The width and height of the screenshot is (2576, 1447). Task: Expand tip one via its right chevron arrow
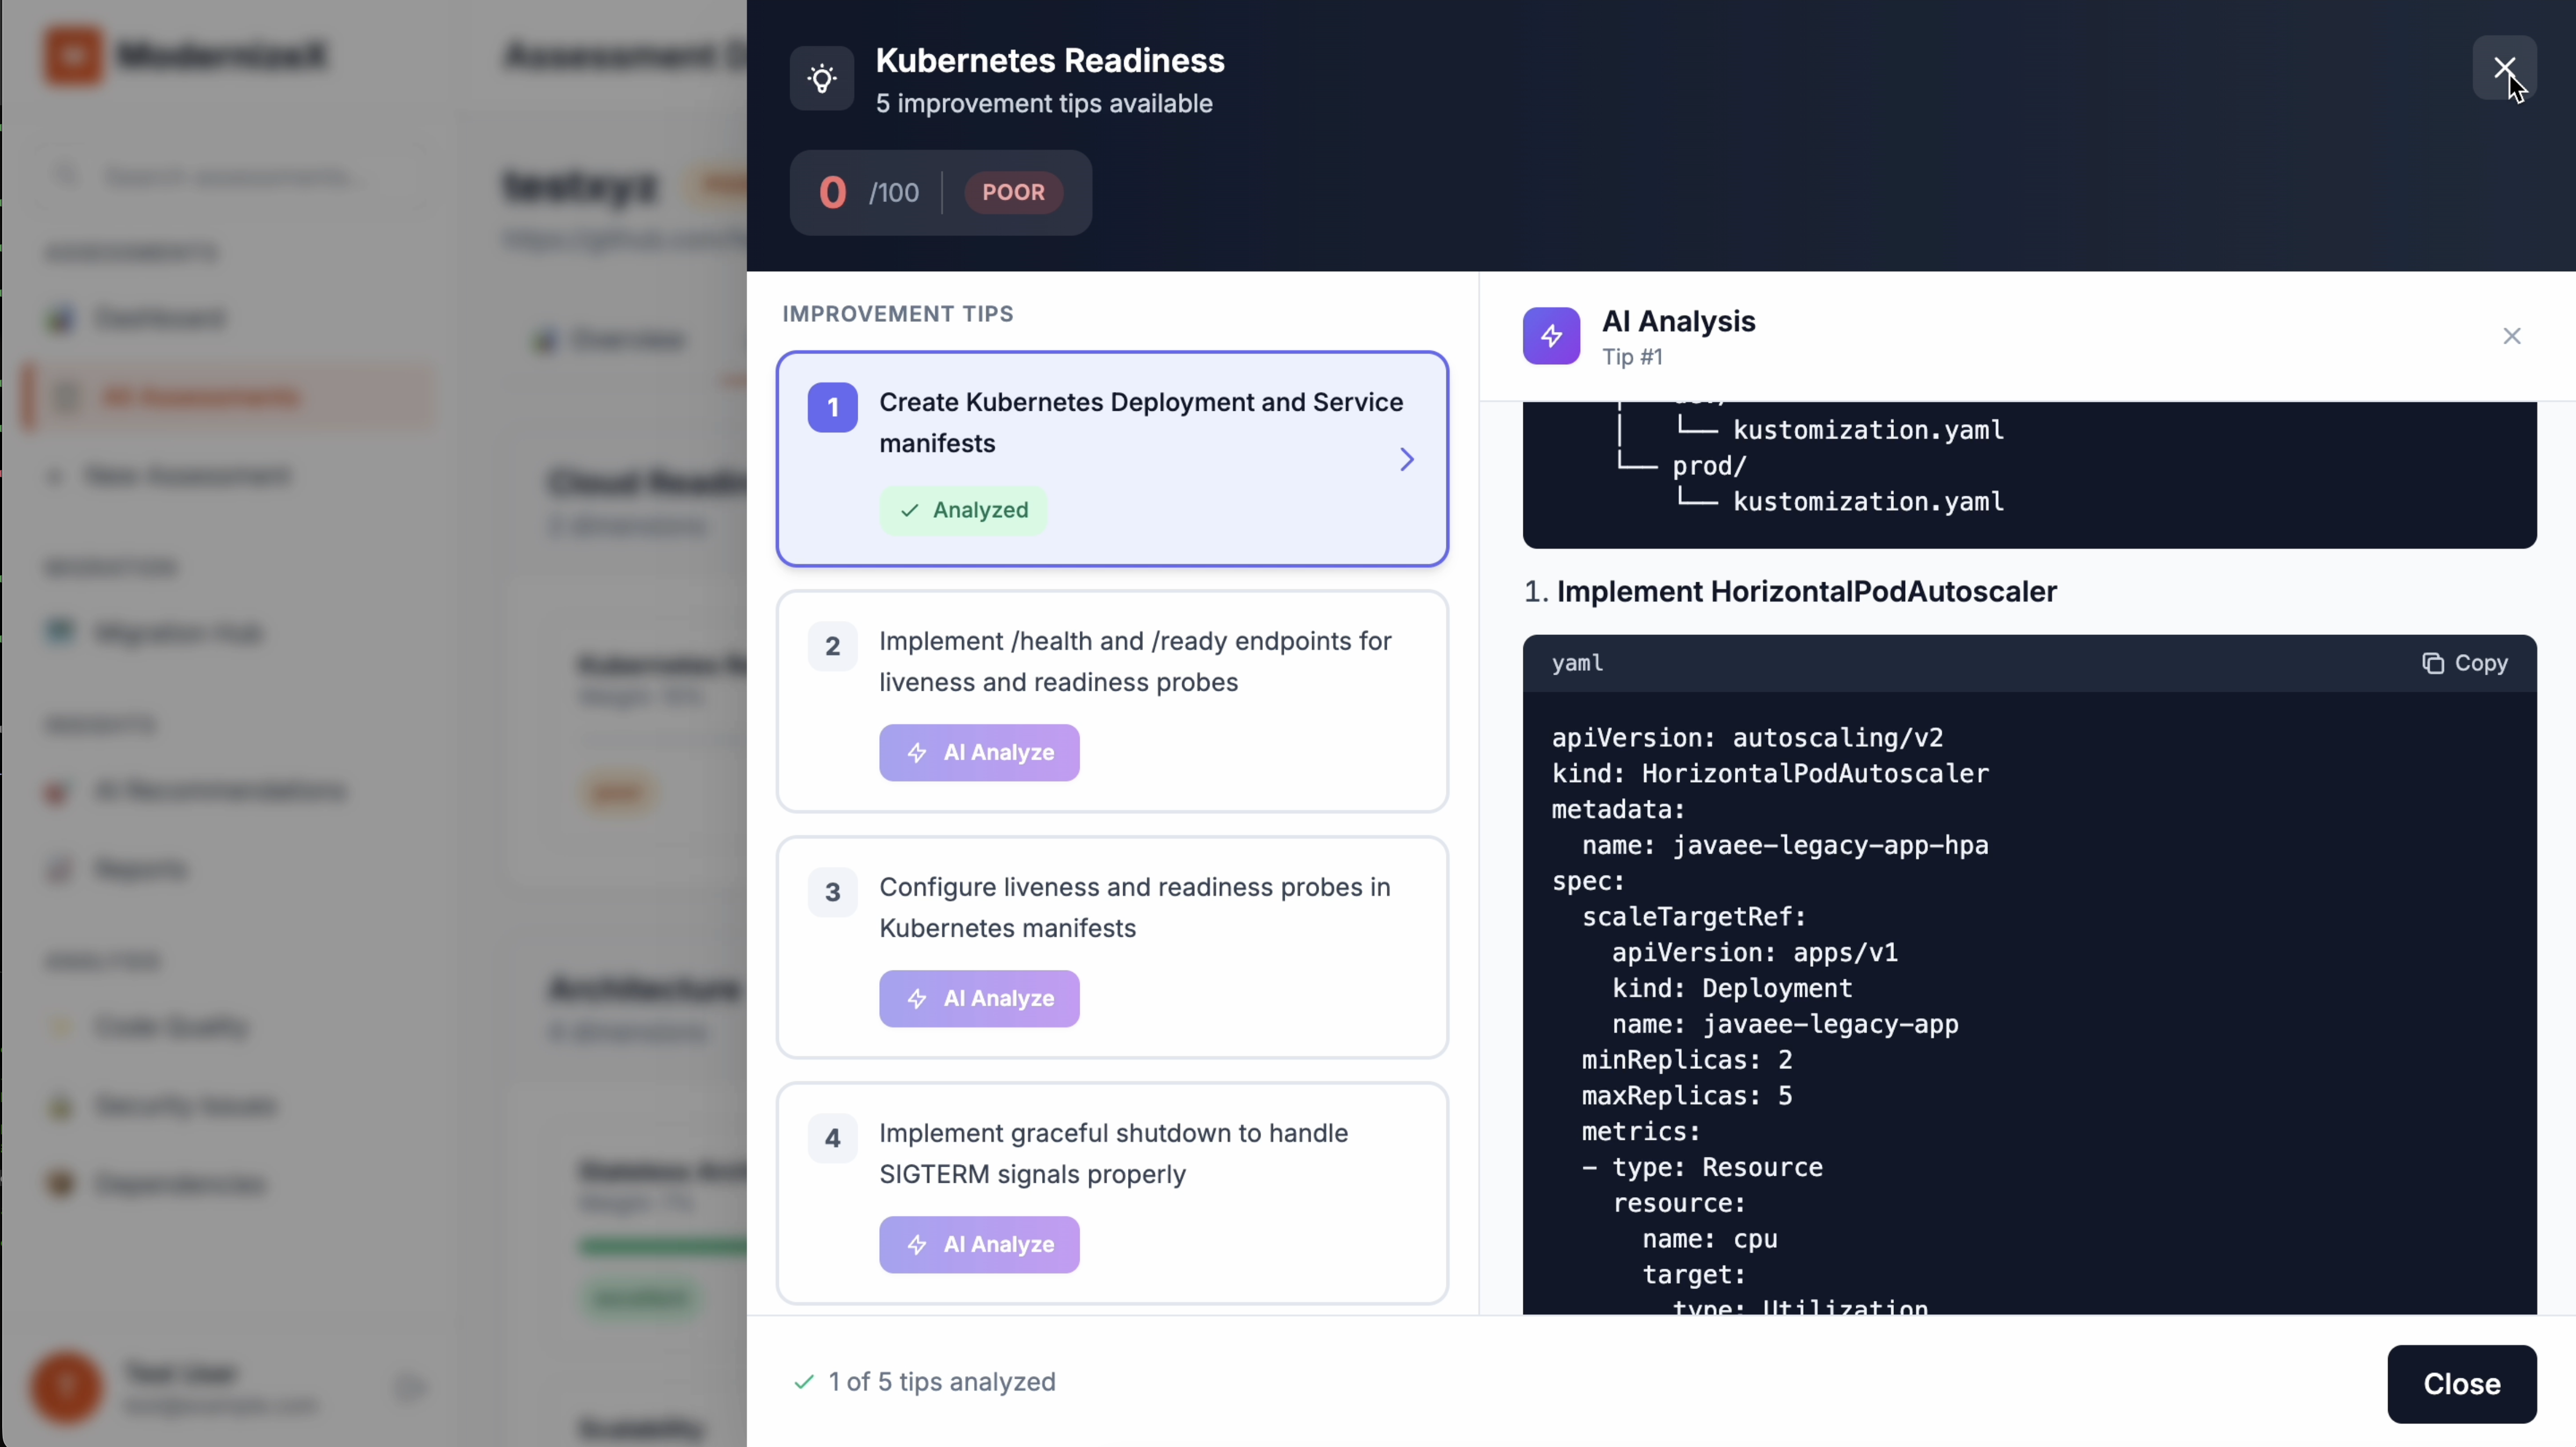pos(1406,459)
